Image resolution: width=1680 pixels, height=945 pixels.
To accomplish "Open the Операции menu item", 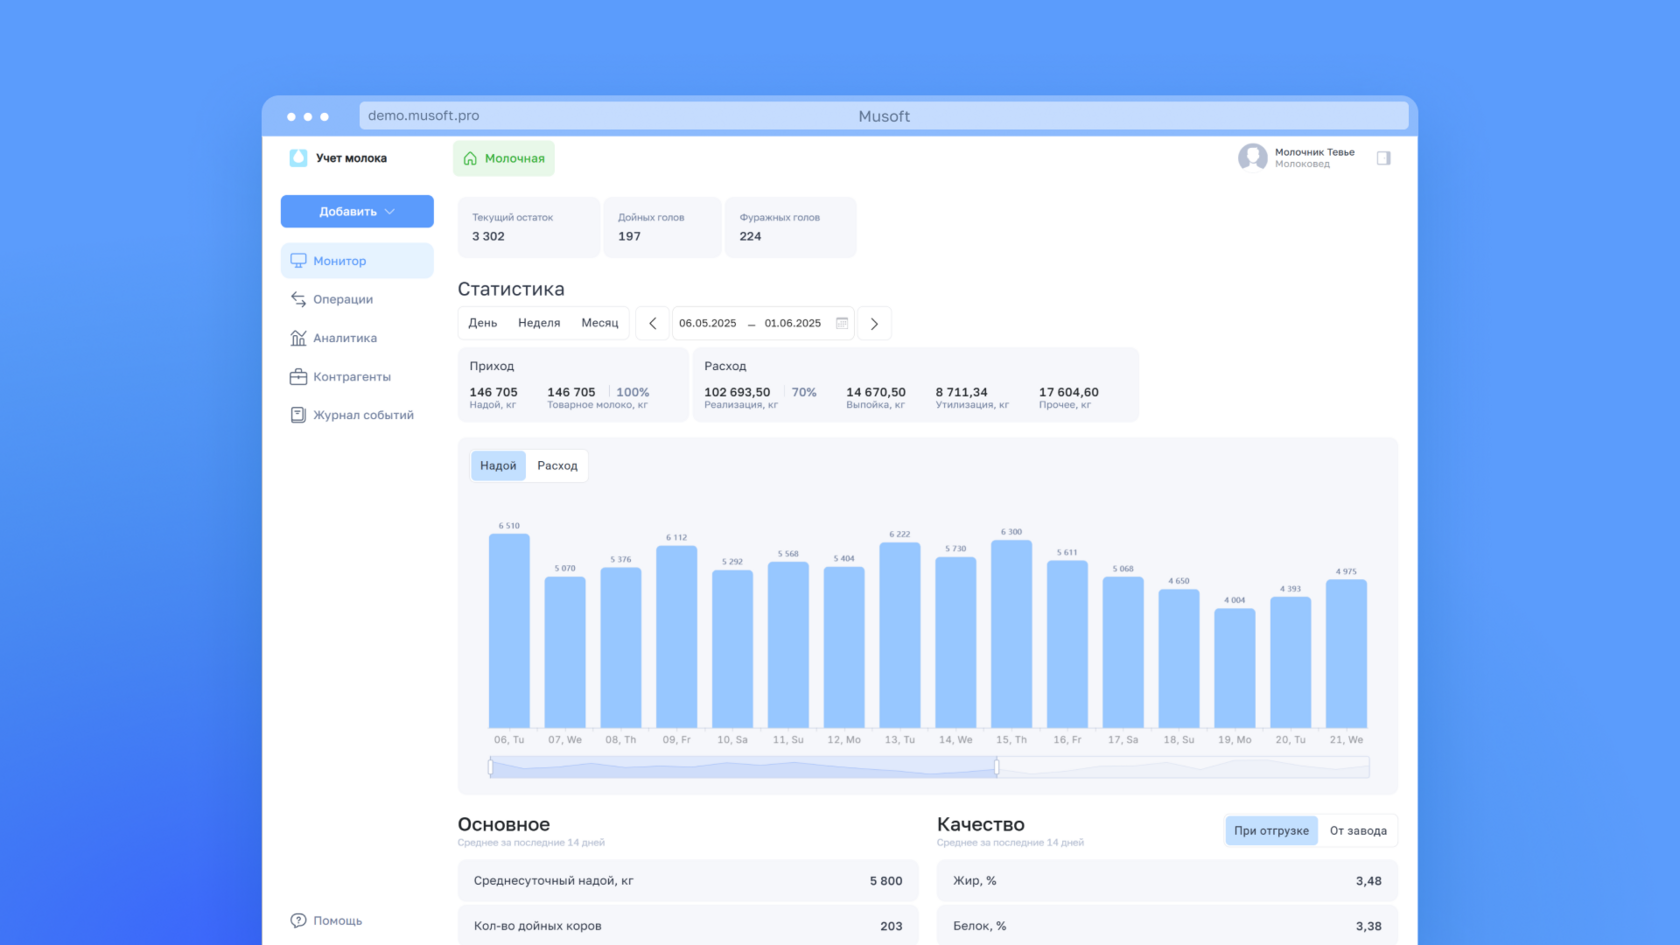I will point(357,299).
